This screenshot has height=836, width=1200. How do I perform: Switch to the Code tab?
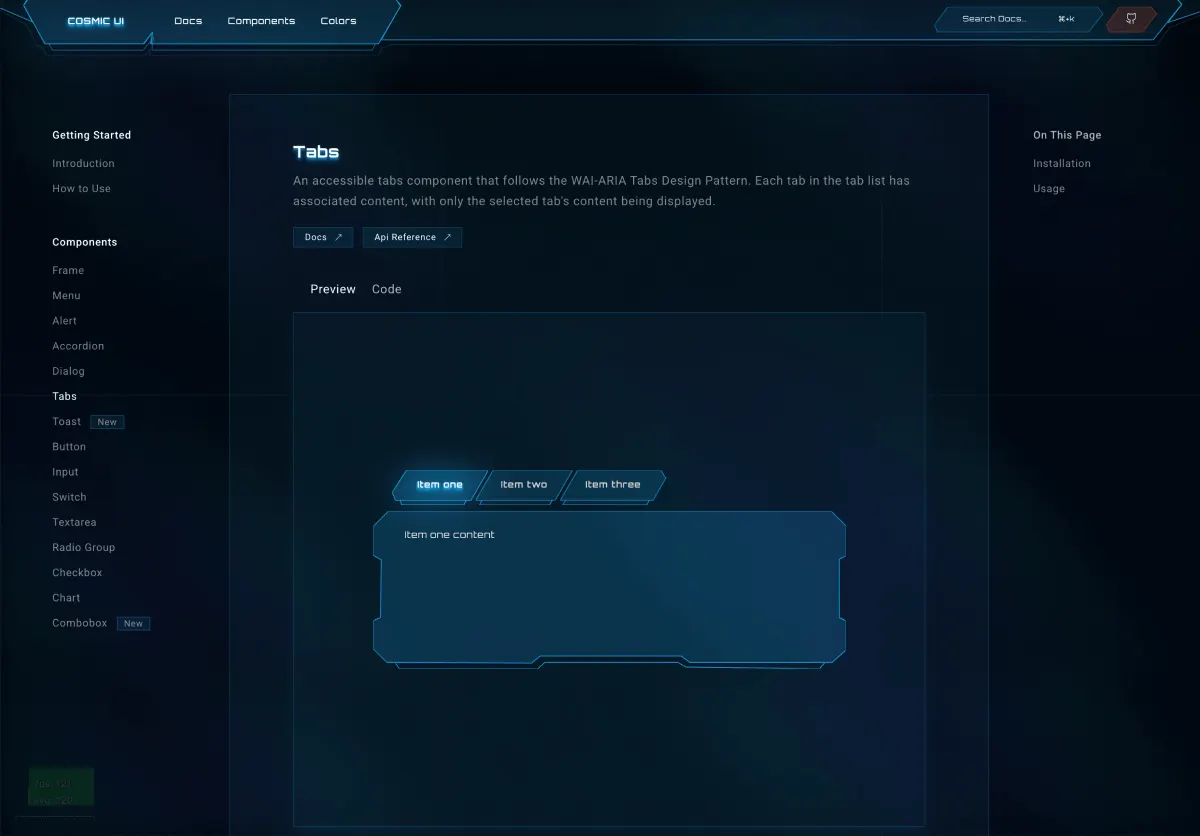(x=386, y=289)
